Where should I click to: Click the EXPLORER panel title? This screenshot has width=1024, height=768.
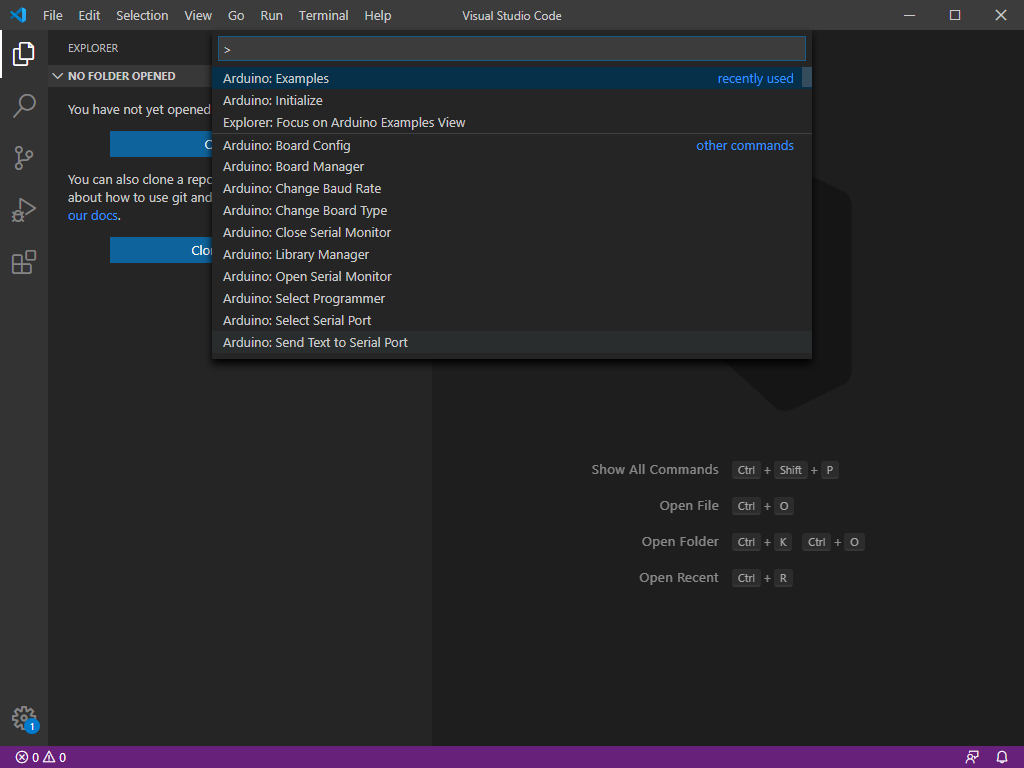coord(93,48)
